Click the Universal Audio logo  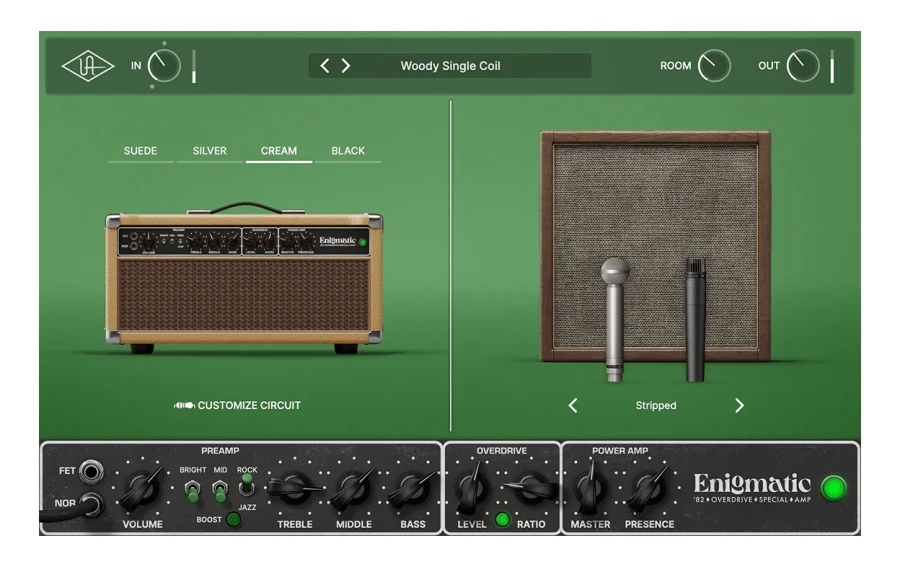point(88,66)
